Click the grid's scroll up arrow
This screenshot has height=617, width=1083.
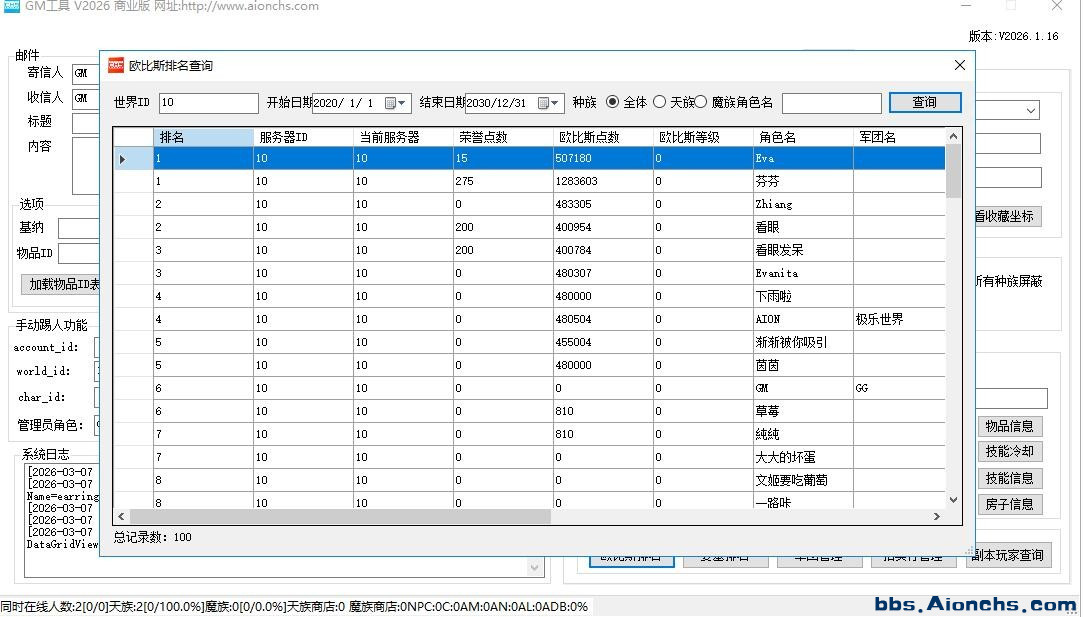point(953,136)
